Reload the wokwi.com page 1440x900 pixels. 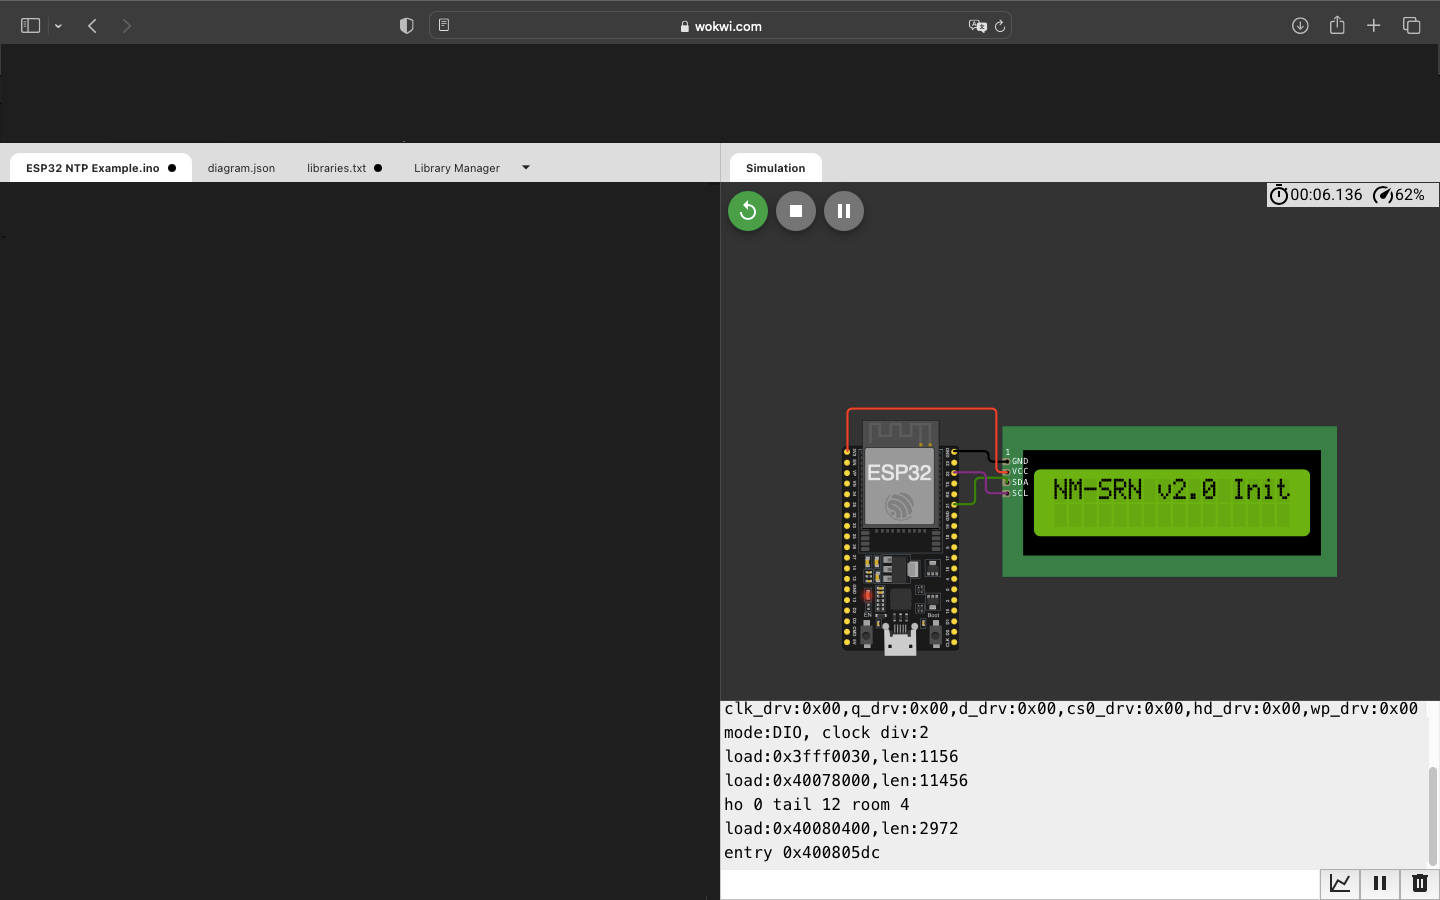pos(999,26)
